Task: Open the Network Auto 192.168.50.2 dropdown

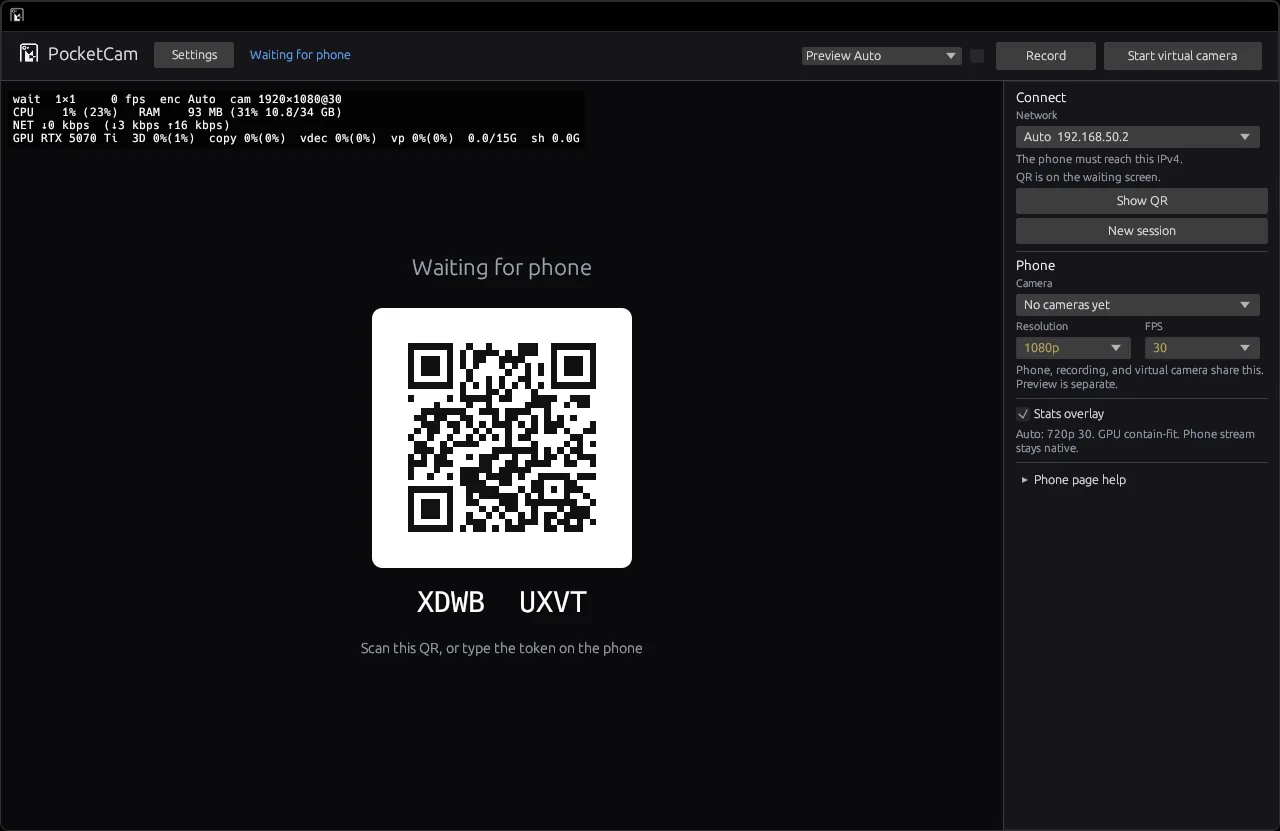Action: click(1138, 137)
